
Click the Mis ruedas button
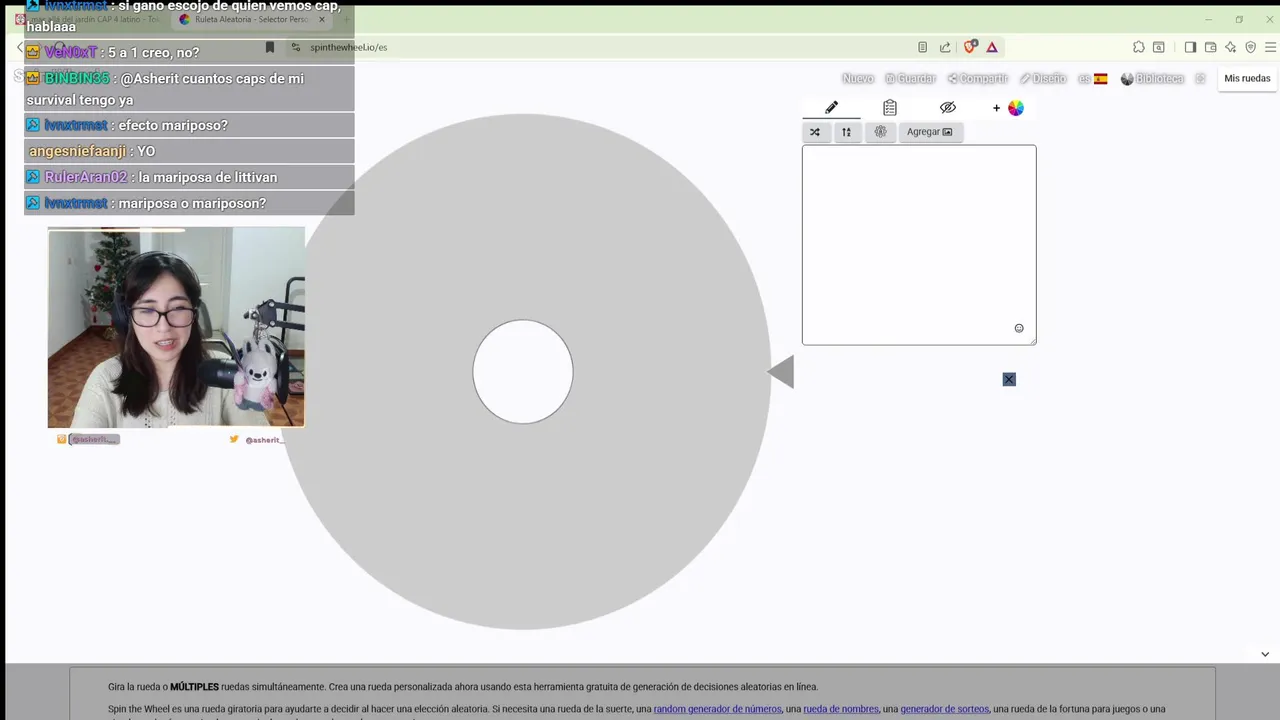point(1247,78)
